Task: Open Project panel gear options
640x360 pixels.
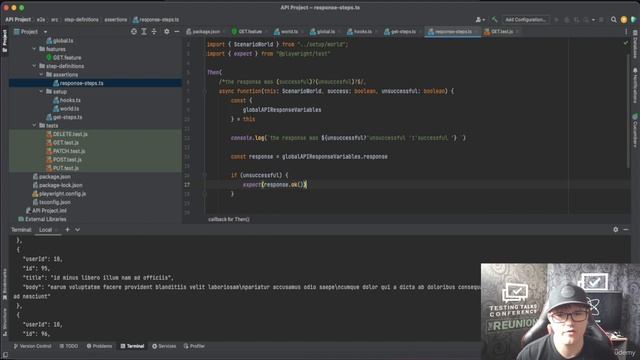Action: [x=167, y=31]
